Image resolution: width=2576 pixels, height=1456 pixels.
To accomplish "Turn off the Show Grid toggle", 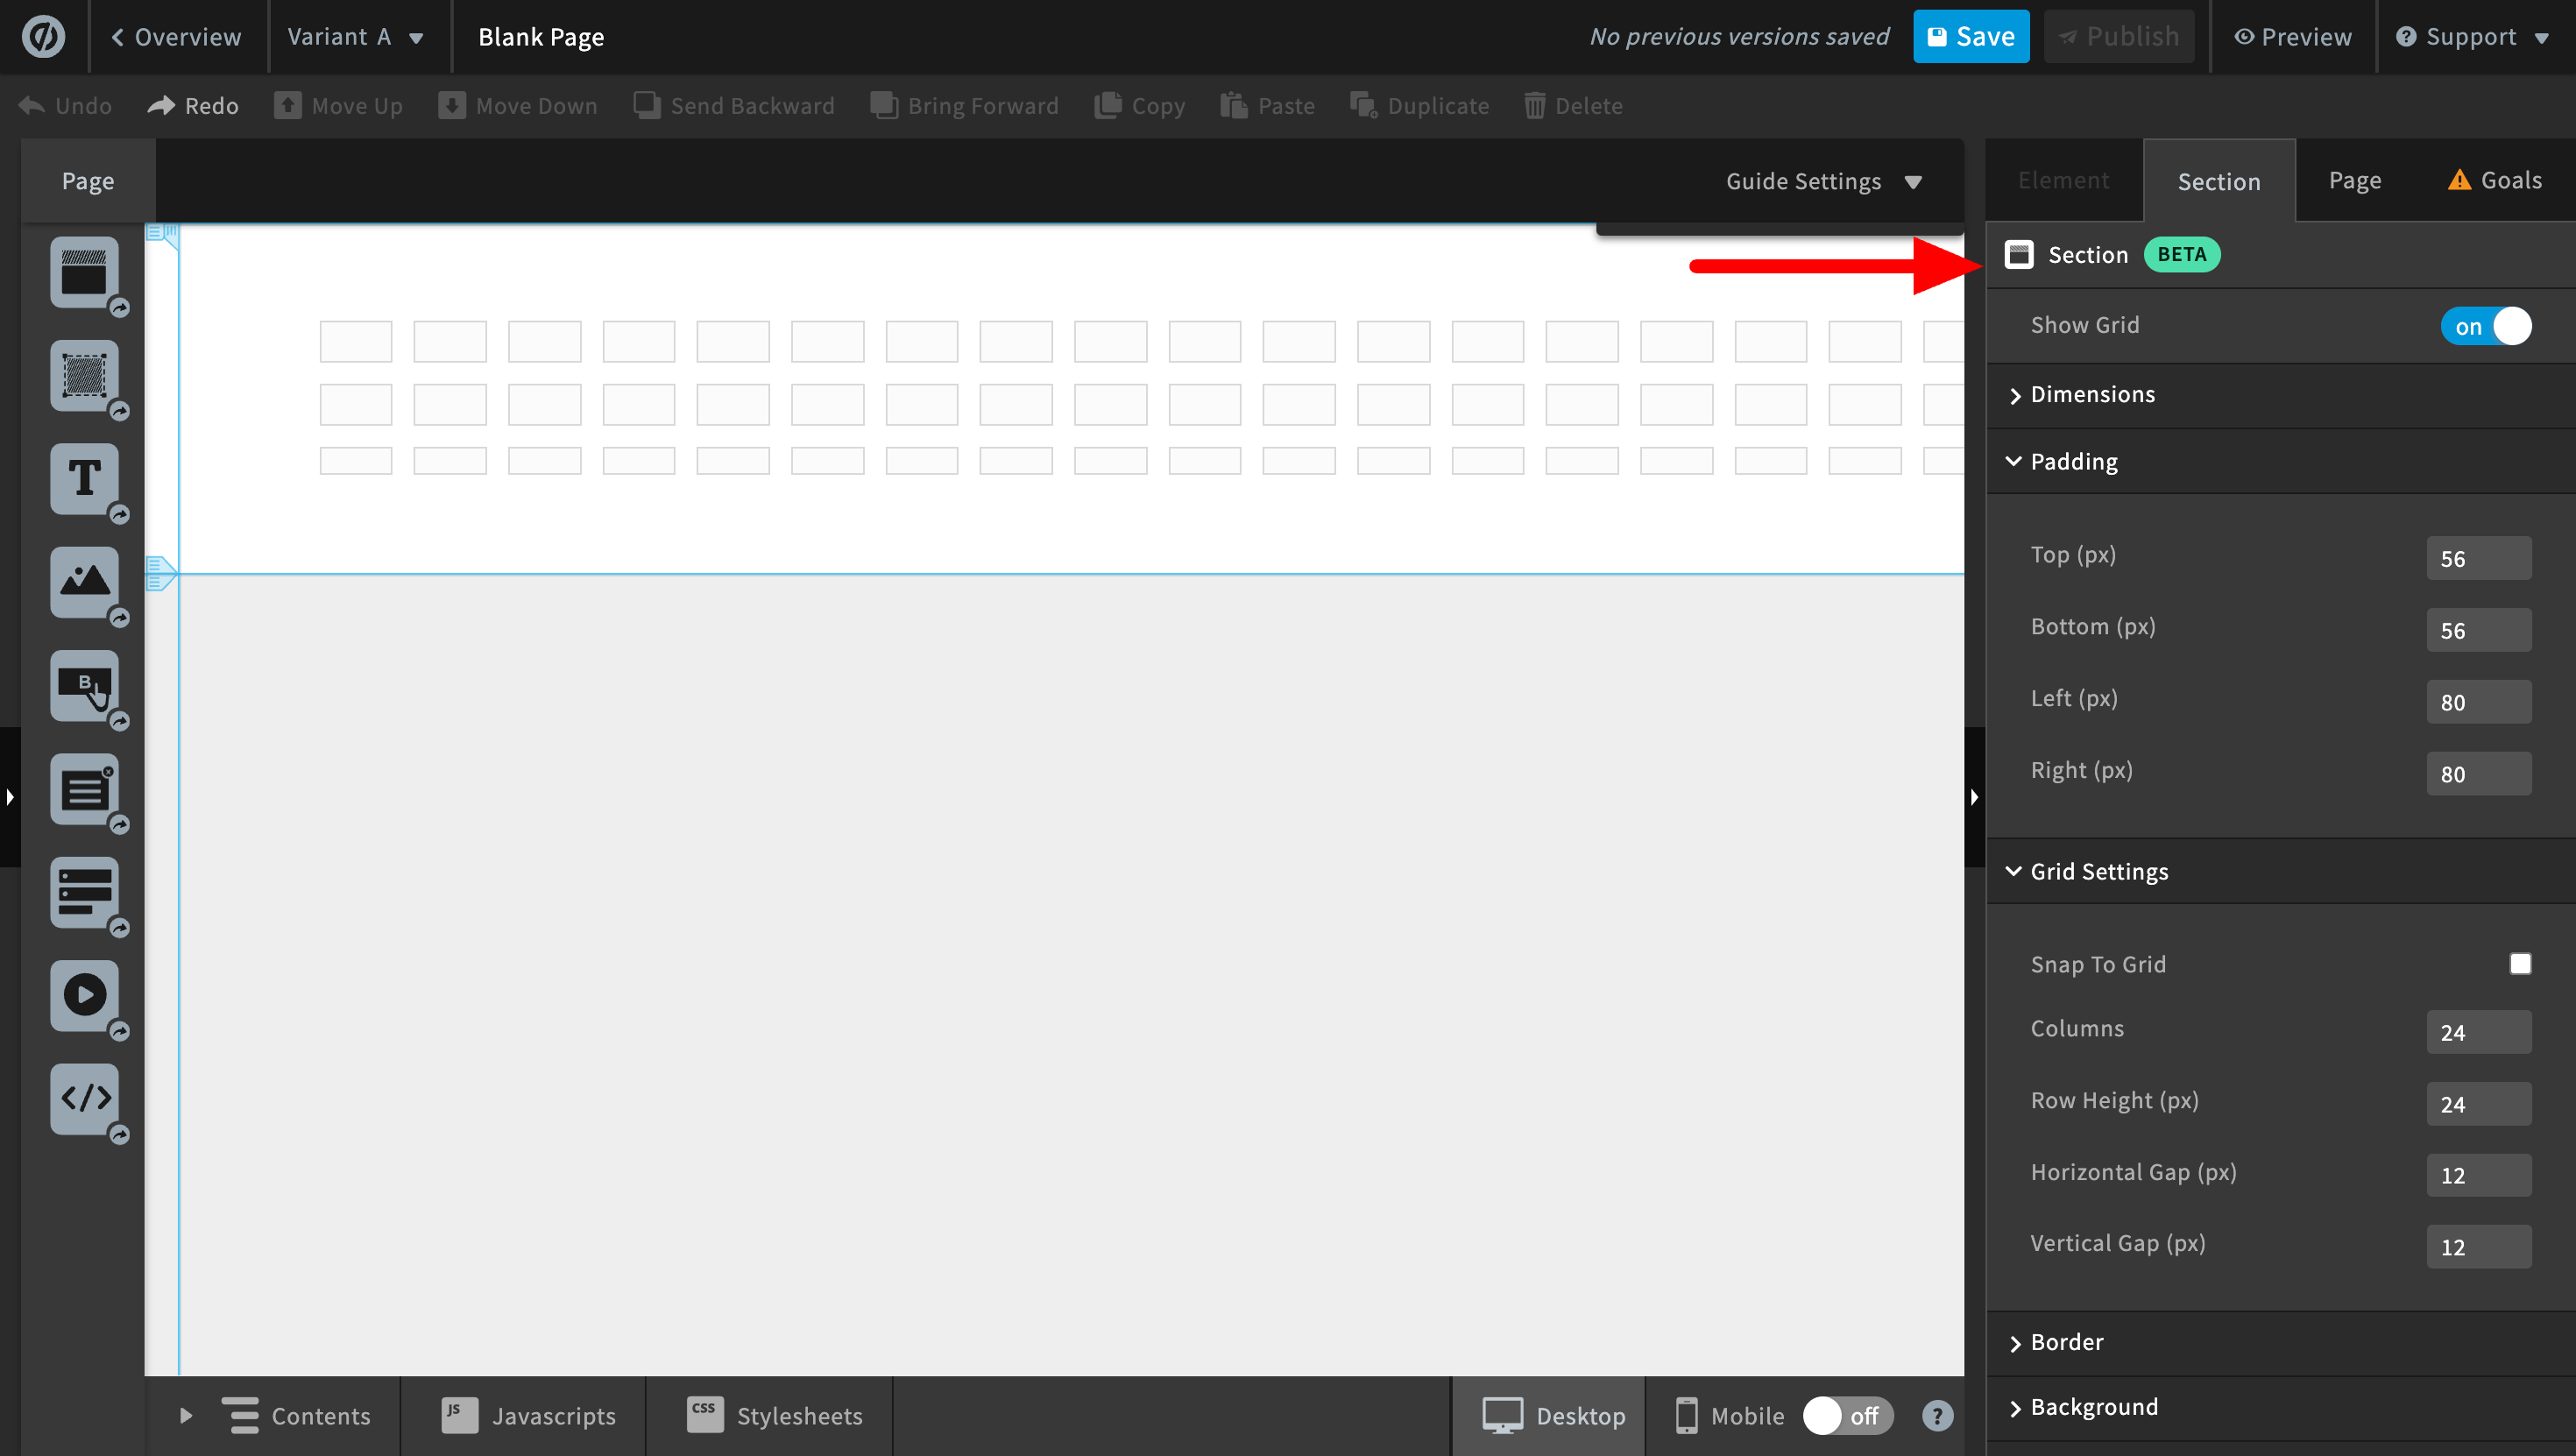I will click(2485, 326).
